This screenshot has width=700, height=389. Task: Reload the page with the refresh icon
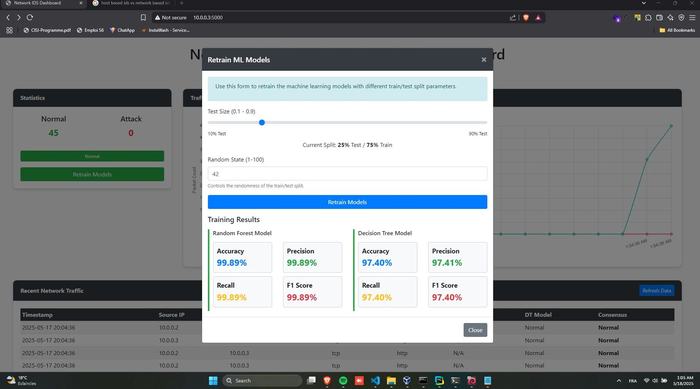click(x=30, y=17)
